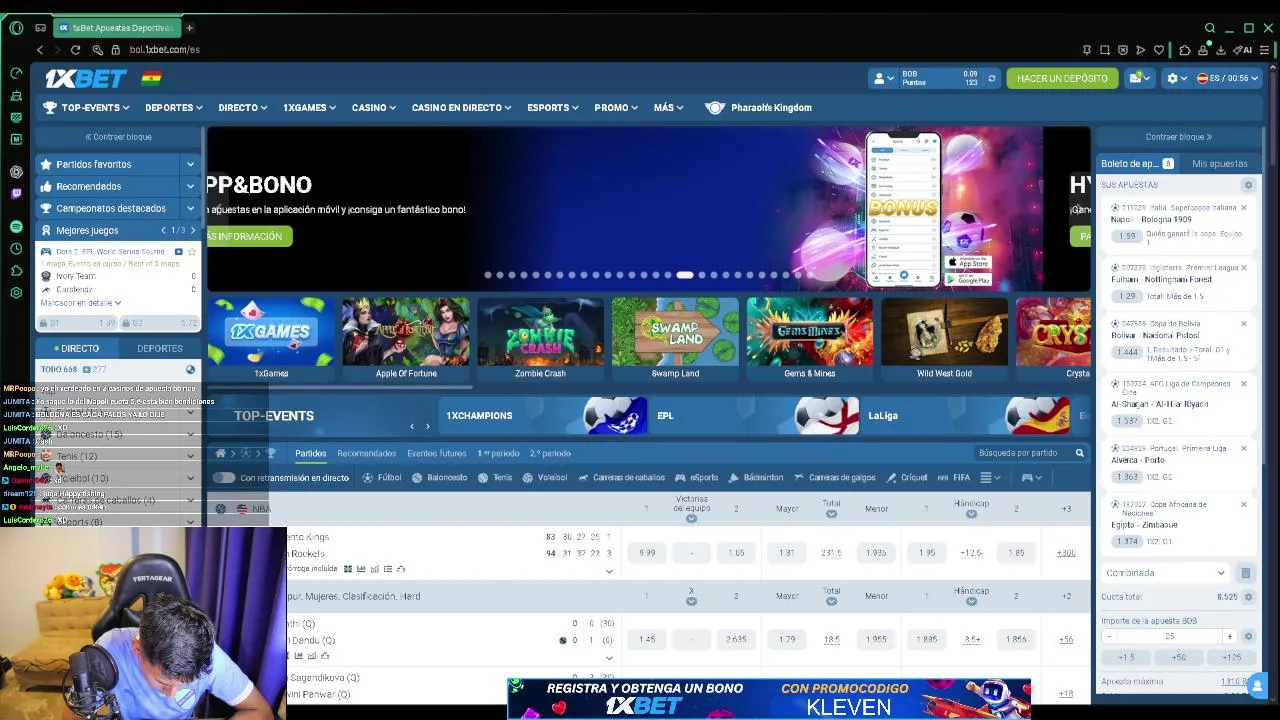Filter by Tenis sport
Image resolution: width=1280 pixels, height=720 pixels.
pyautogui.click(x=494, y=478)
